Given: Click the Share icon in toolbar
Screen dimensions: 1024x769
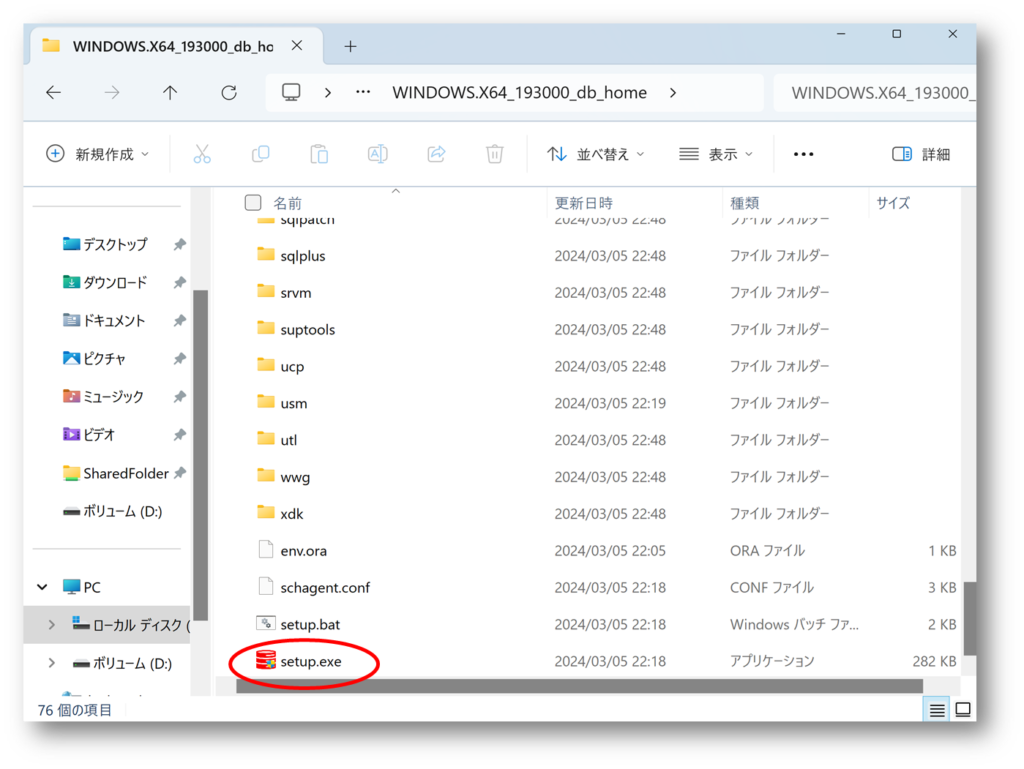Looking at the screenshot, I should coord(436,154).
